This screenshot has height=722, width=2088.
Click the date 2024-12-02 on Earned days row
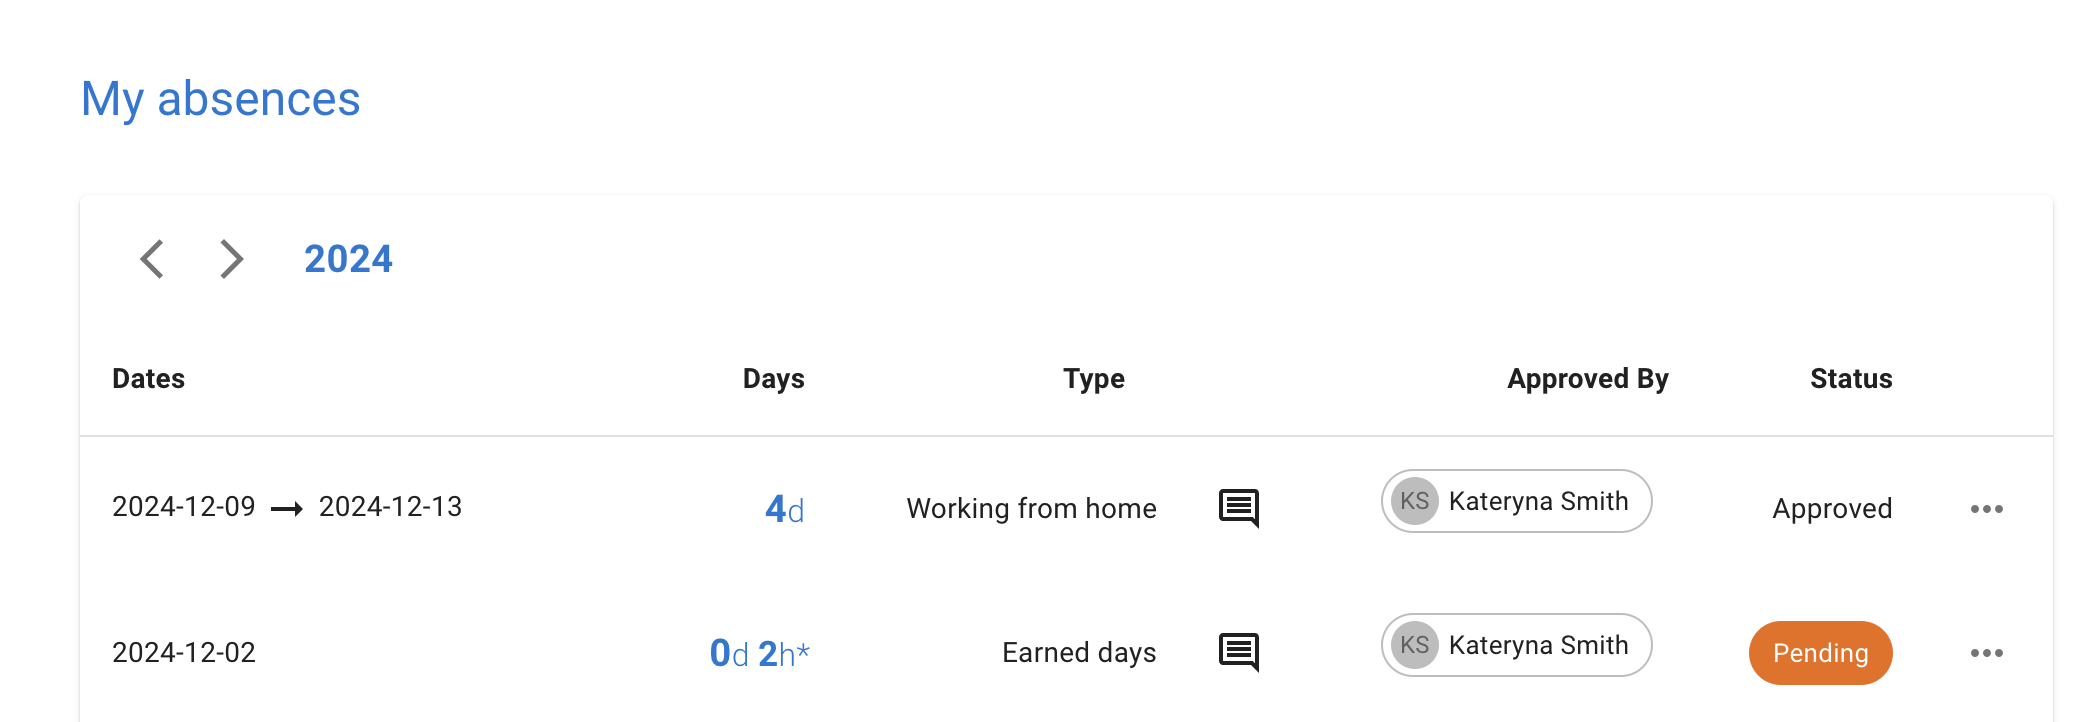tap(184, 651)
